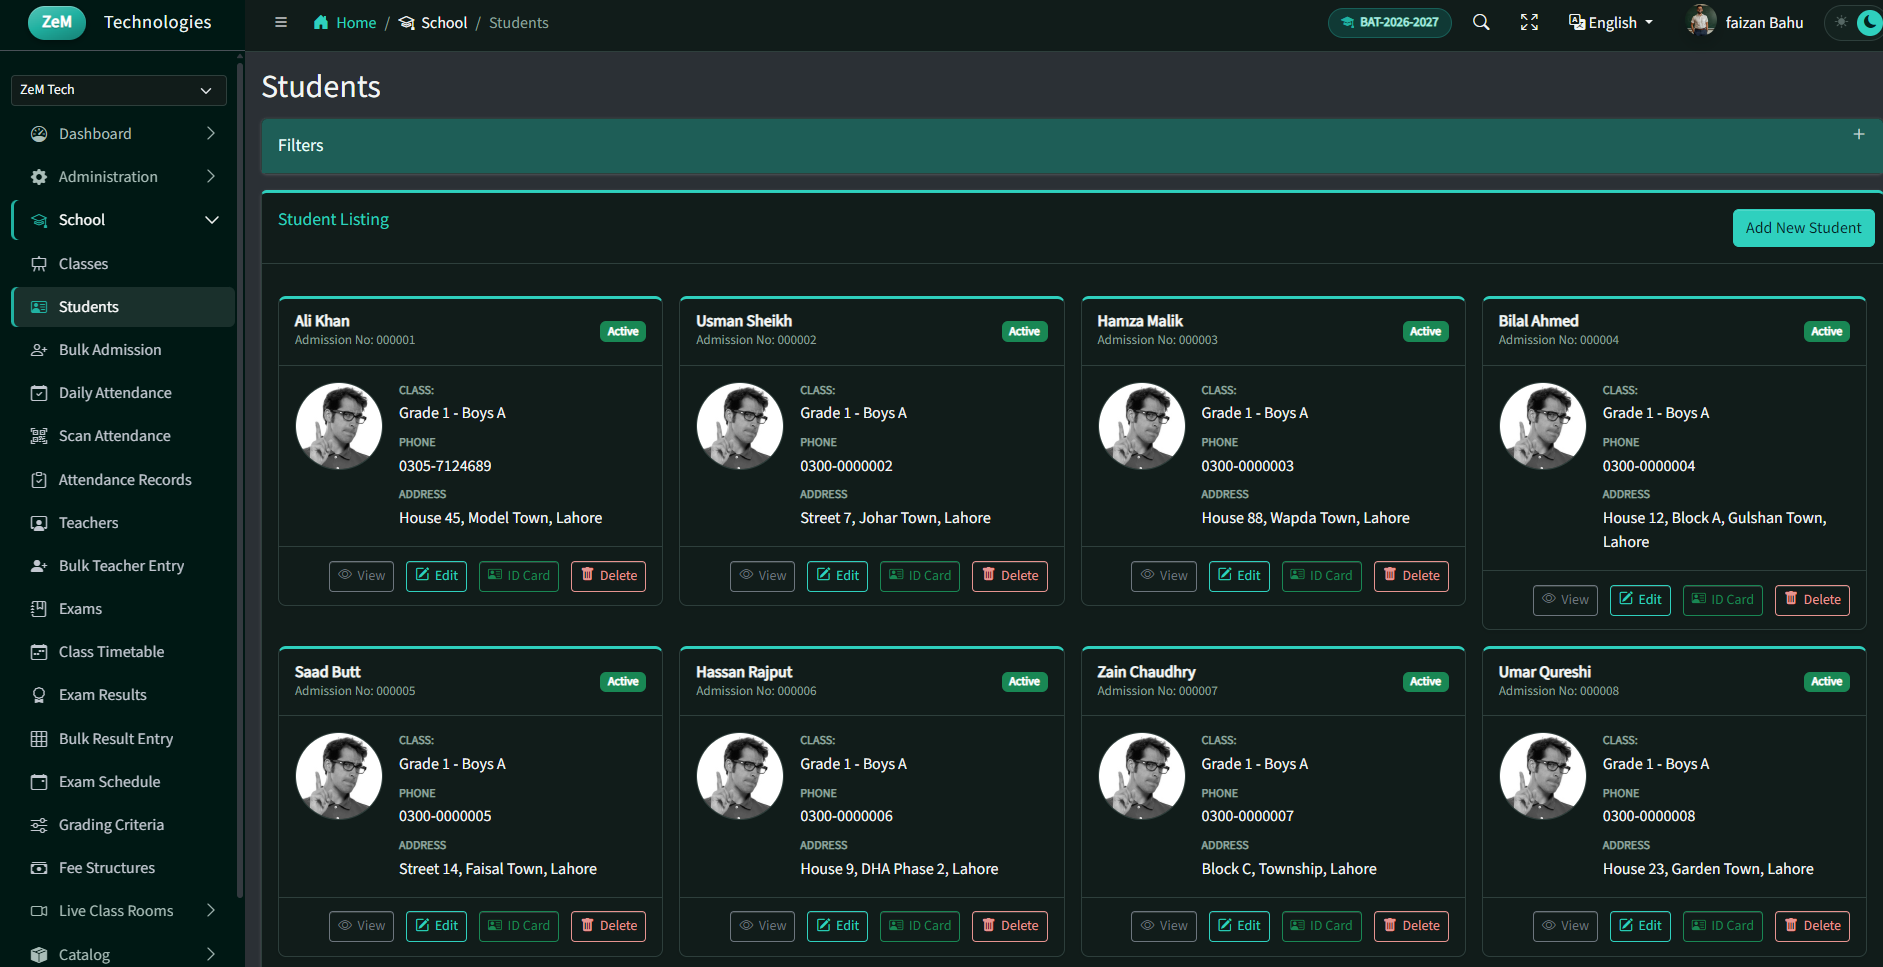Enter fullscreen mode icon
1883x967 pixels.
1529,22
